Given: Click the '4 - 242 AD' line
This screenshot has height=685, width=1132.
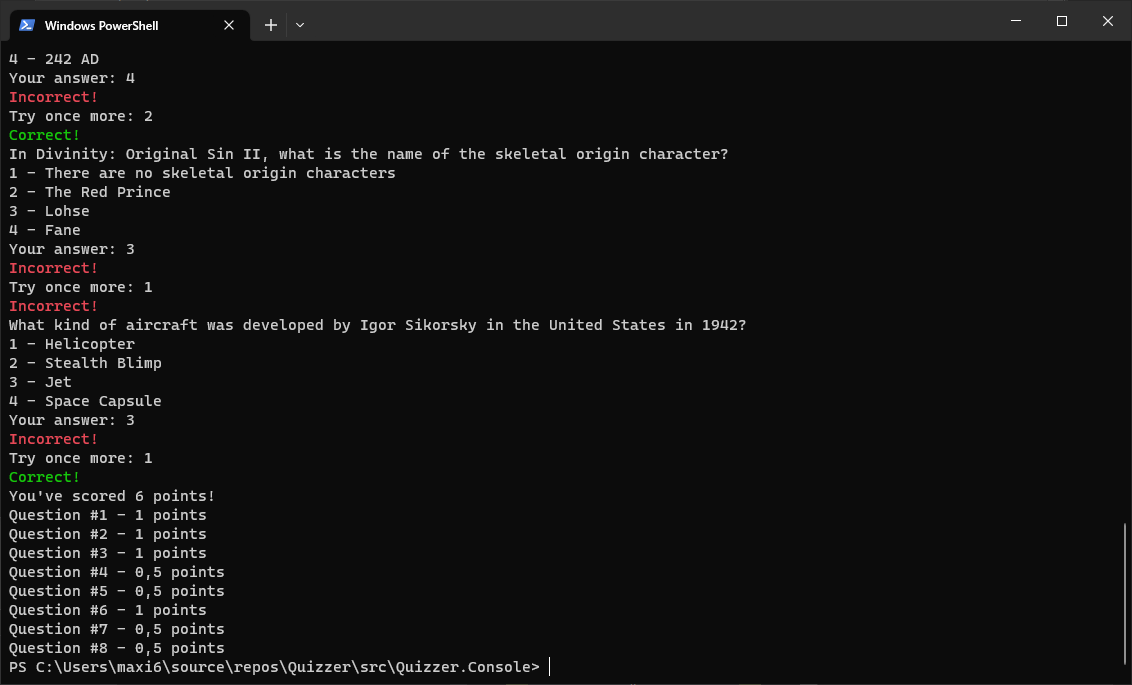Looking at the screenshot, I should tap(54, 59).
